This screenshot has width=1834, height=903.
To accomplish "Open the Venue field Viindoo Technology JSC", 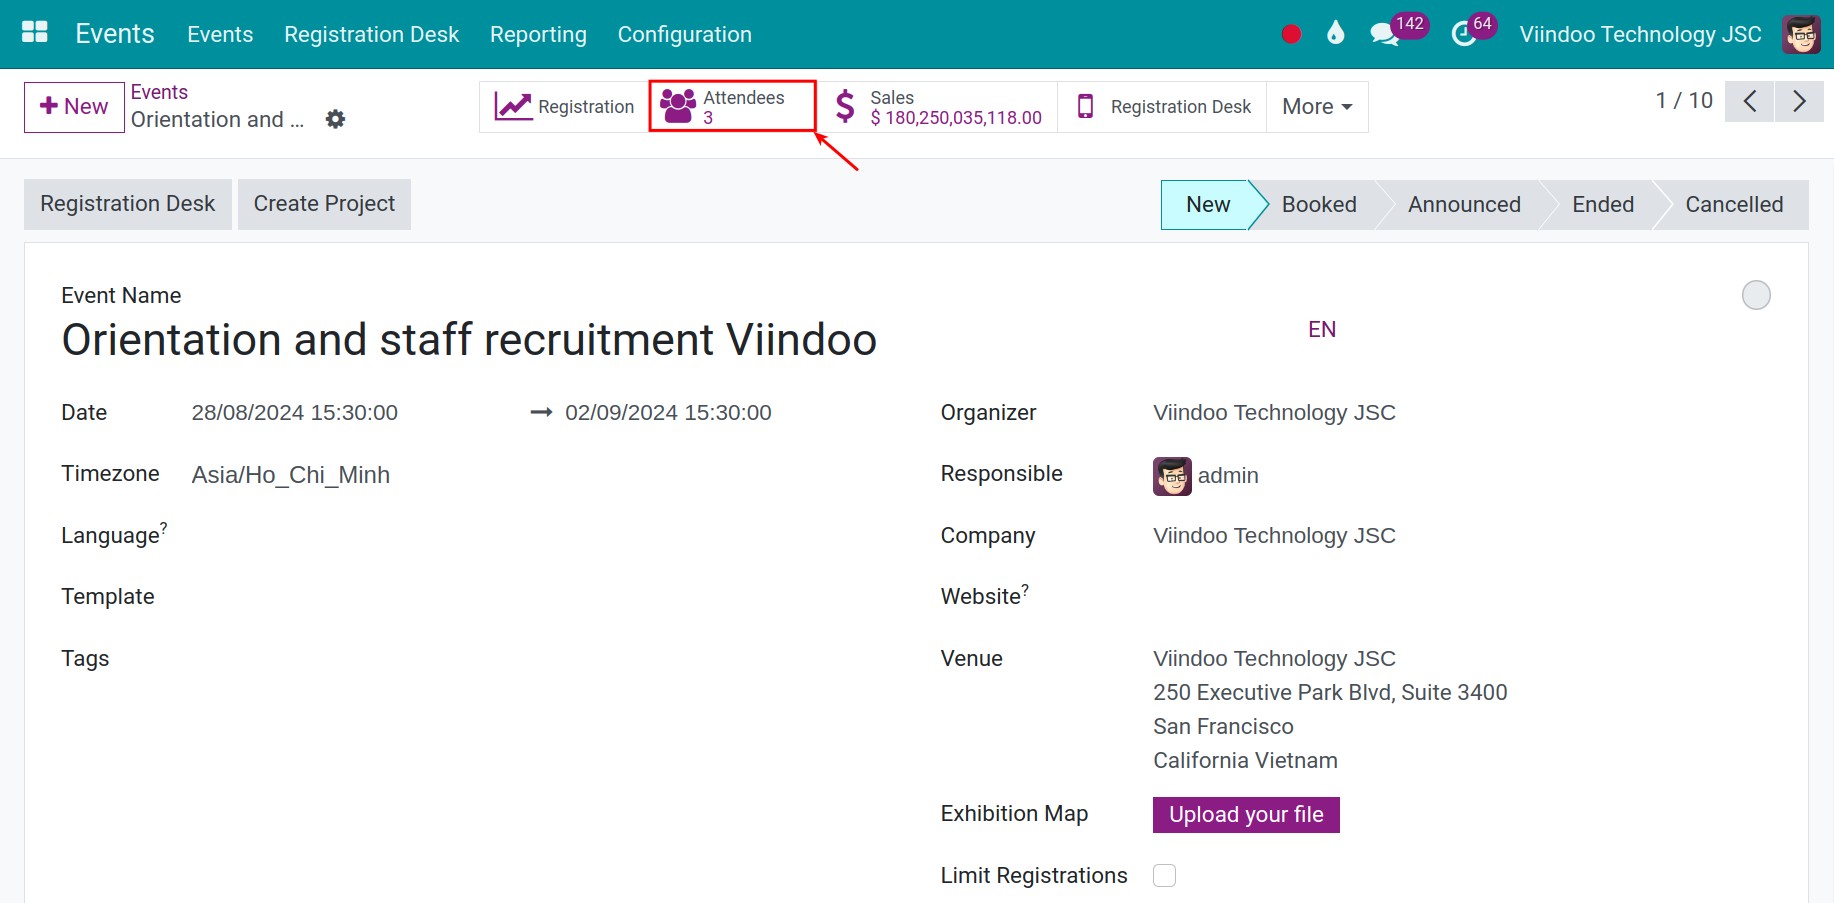I will (x=1274, y=659).
